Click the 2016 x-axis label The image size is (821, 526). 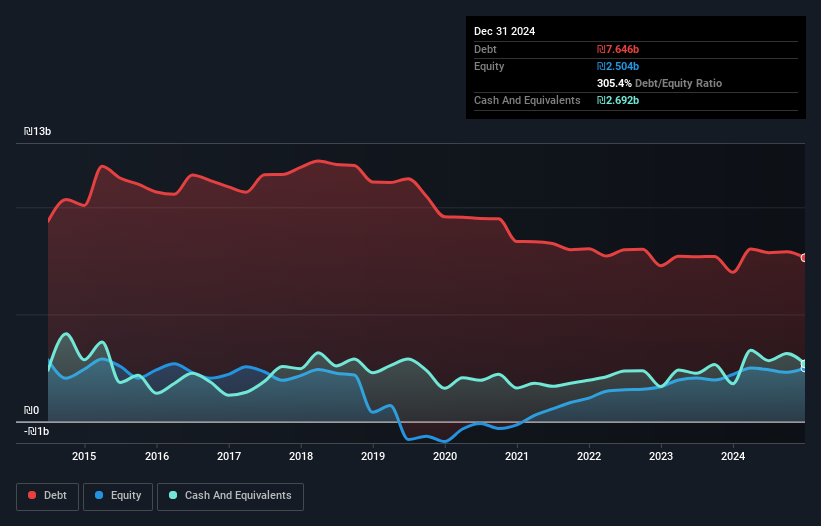(157, 456)
